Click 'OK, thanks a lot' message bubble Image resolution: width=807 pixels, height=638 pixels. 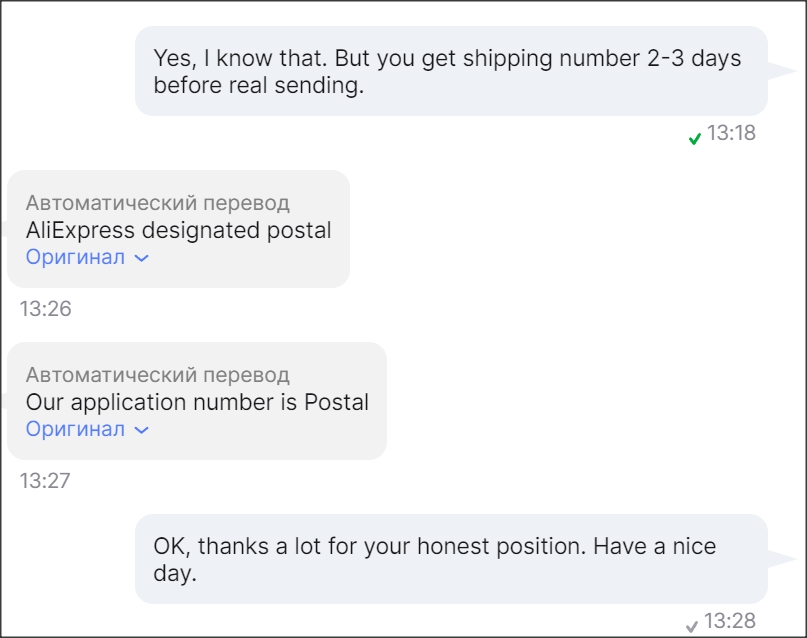(x=450, y=559)
